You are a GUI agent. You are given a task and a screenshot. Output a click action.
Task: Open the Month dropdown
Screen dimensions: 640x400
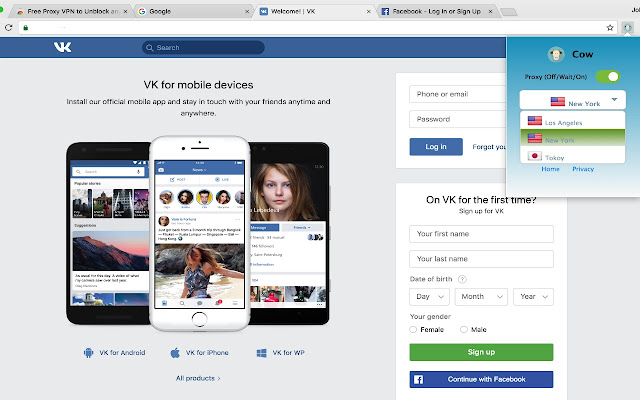(x=481, y=297)
